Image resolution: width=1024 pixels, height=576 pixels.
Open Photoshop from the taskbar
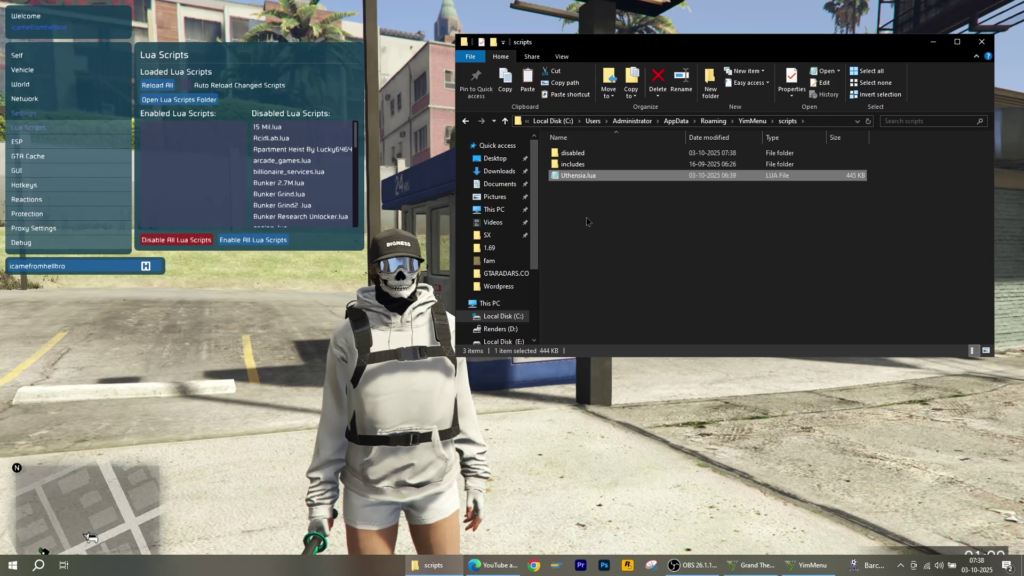coord(604,565)
